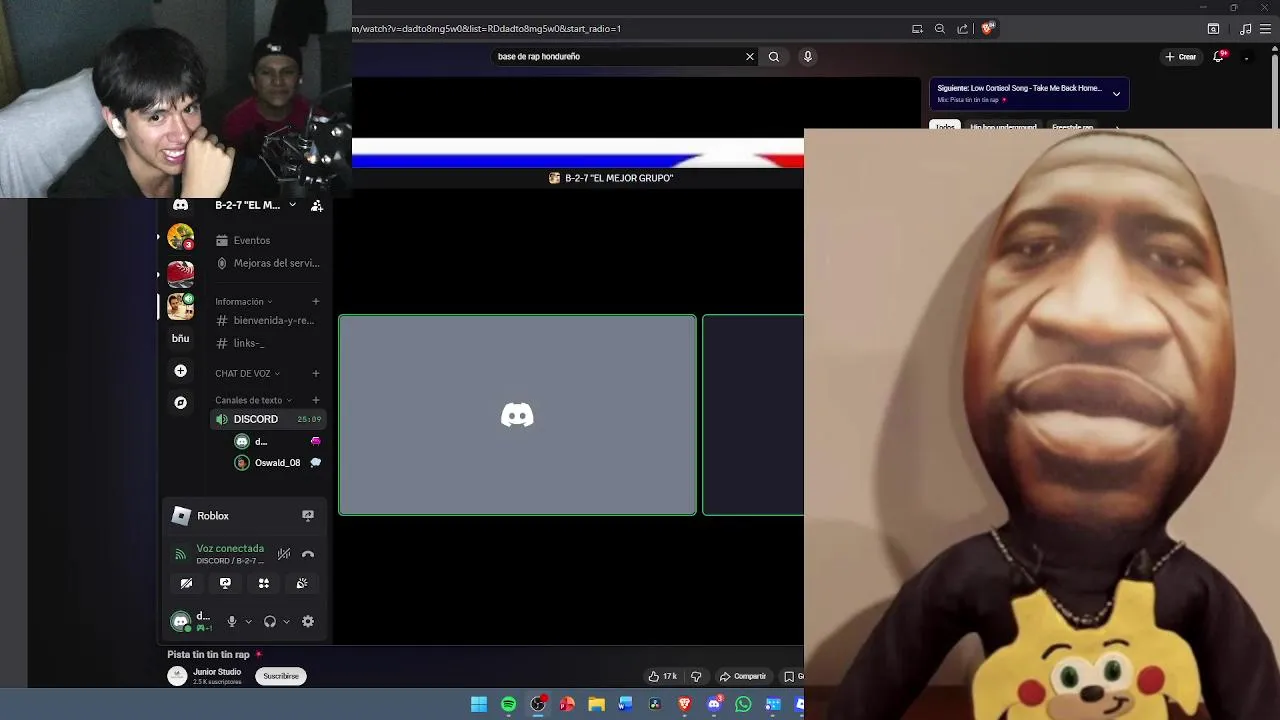Open the Windows Start menu
Image resolution: width=1280 pixels, height=720 pixels.
tap(479, 705)
